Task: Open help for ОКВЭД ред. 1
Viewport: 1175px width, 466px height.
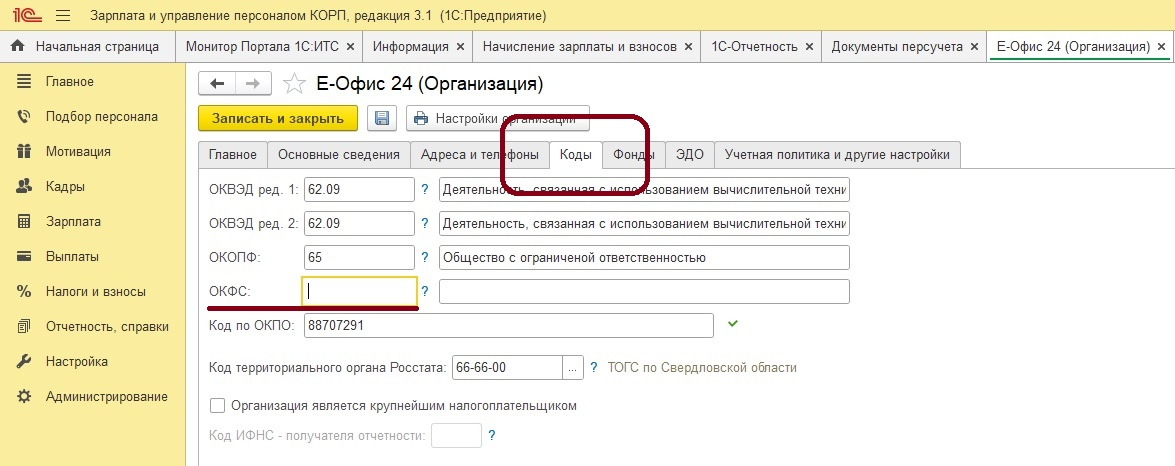Action: [x=425, y=190]
